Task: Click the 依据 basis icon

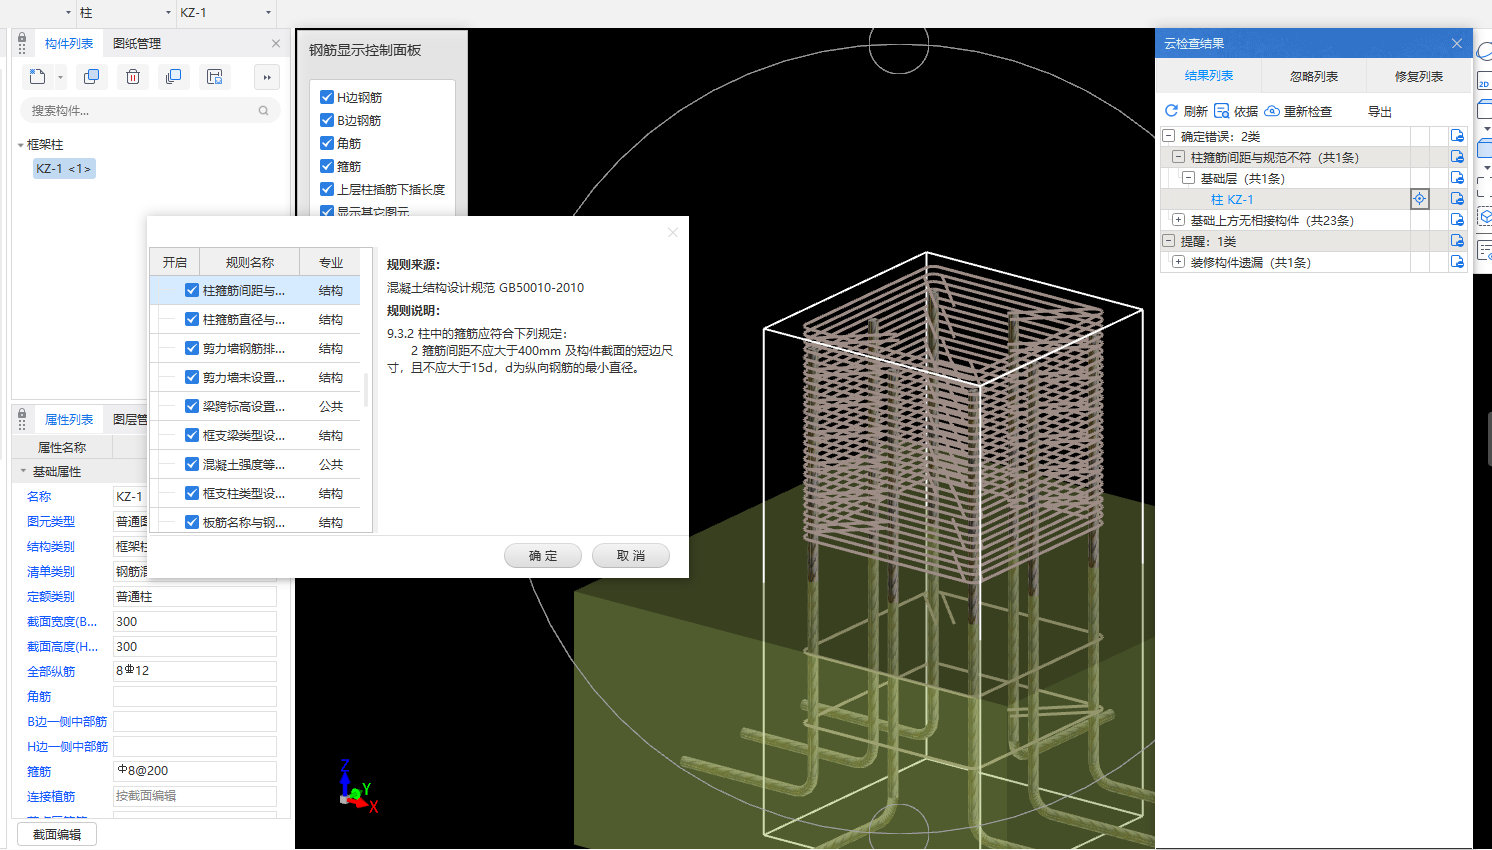Action: pyautogui.click(x=1221, y=111)
